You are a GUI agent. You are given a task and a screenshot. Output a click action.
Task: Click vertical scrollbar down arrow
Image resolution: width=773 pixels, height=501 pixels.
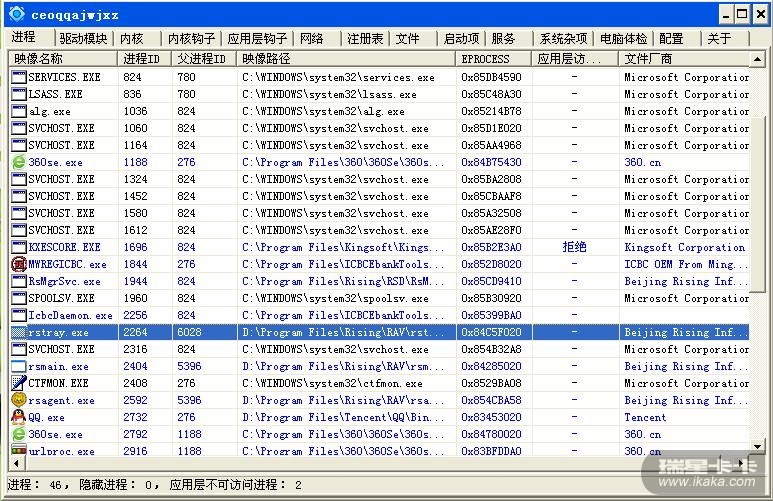click(757, 447)
